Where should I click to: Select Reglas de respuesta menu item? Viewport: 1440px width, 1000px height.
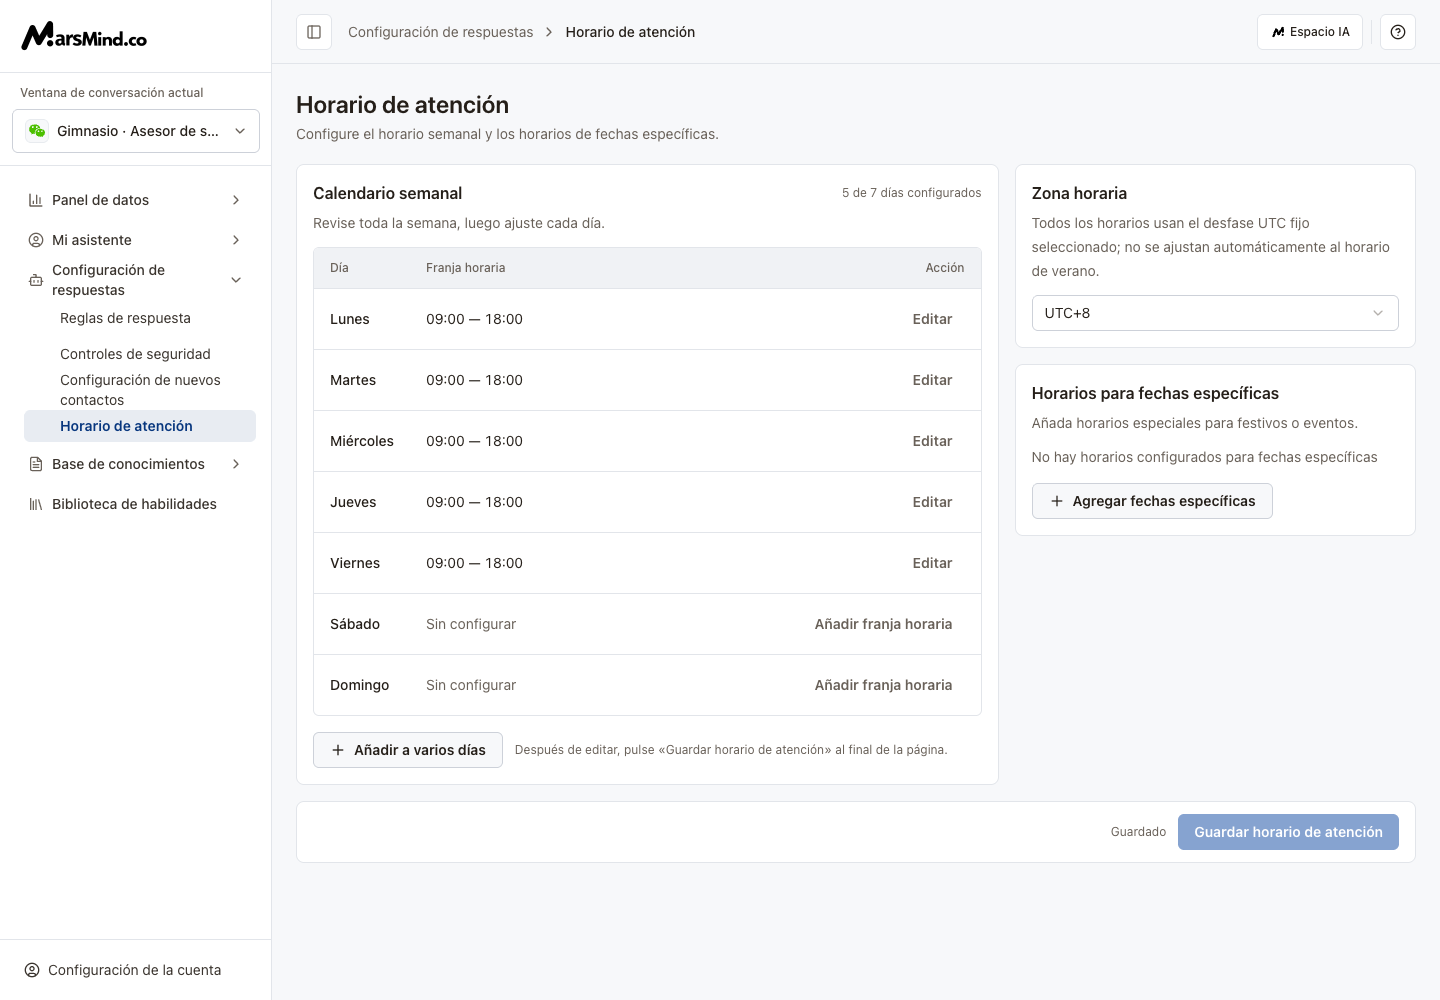[x=125, y=318]
